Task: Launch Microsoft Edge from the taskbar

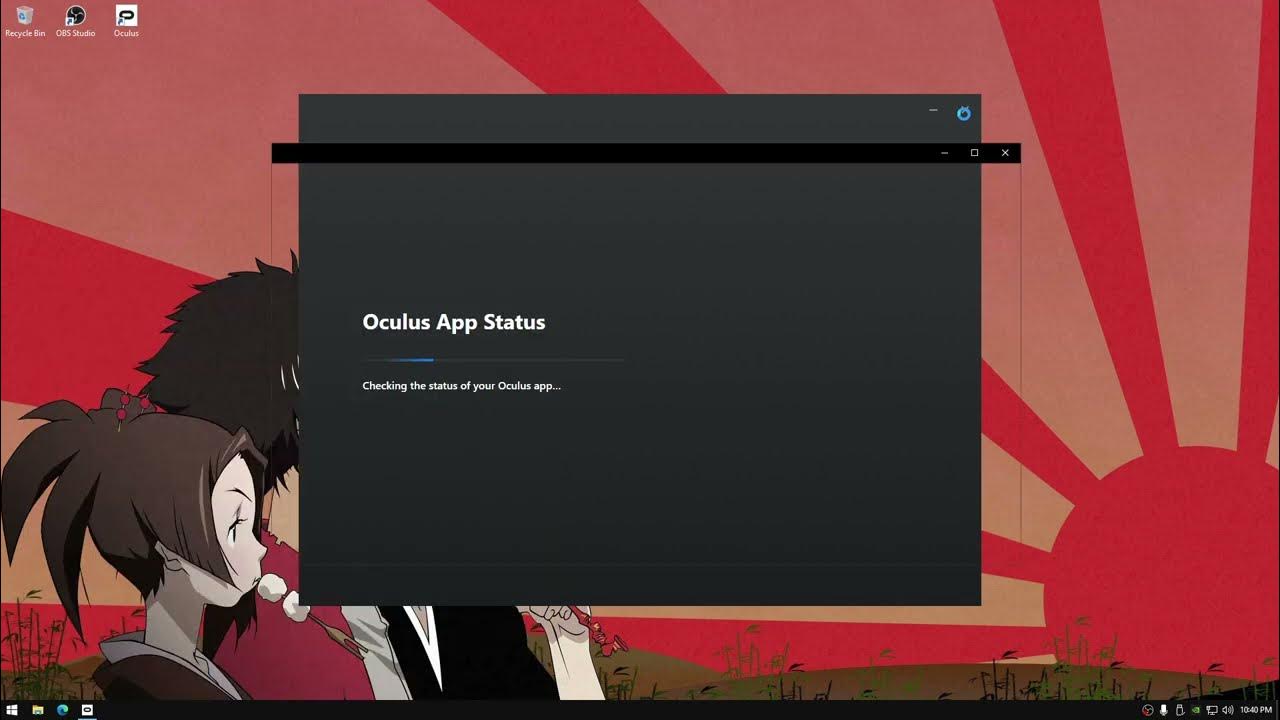Action: [x=62, y=710]
